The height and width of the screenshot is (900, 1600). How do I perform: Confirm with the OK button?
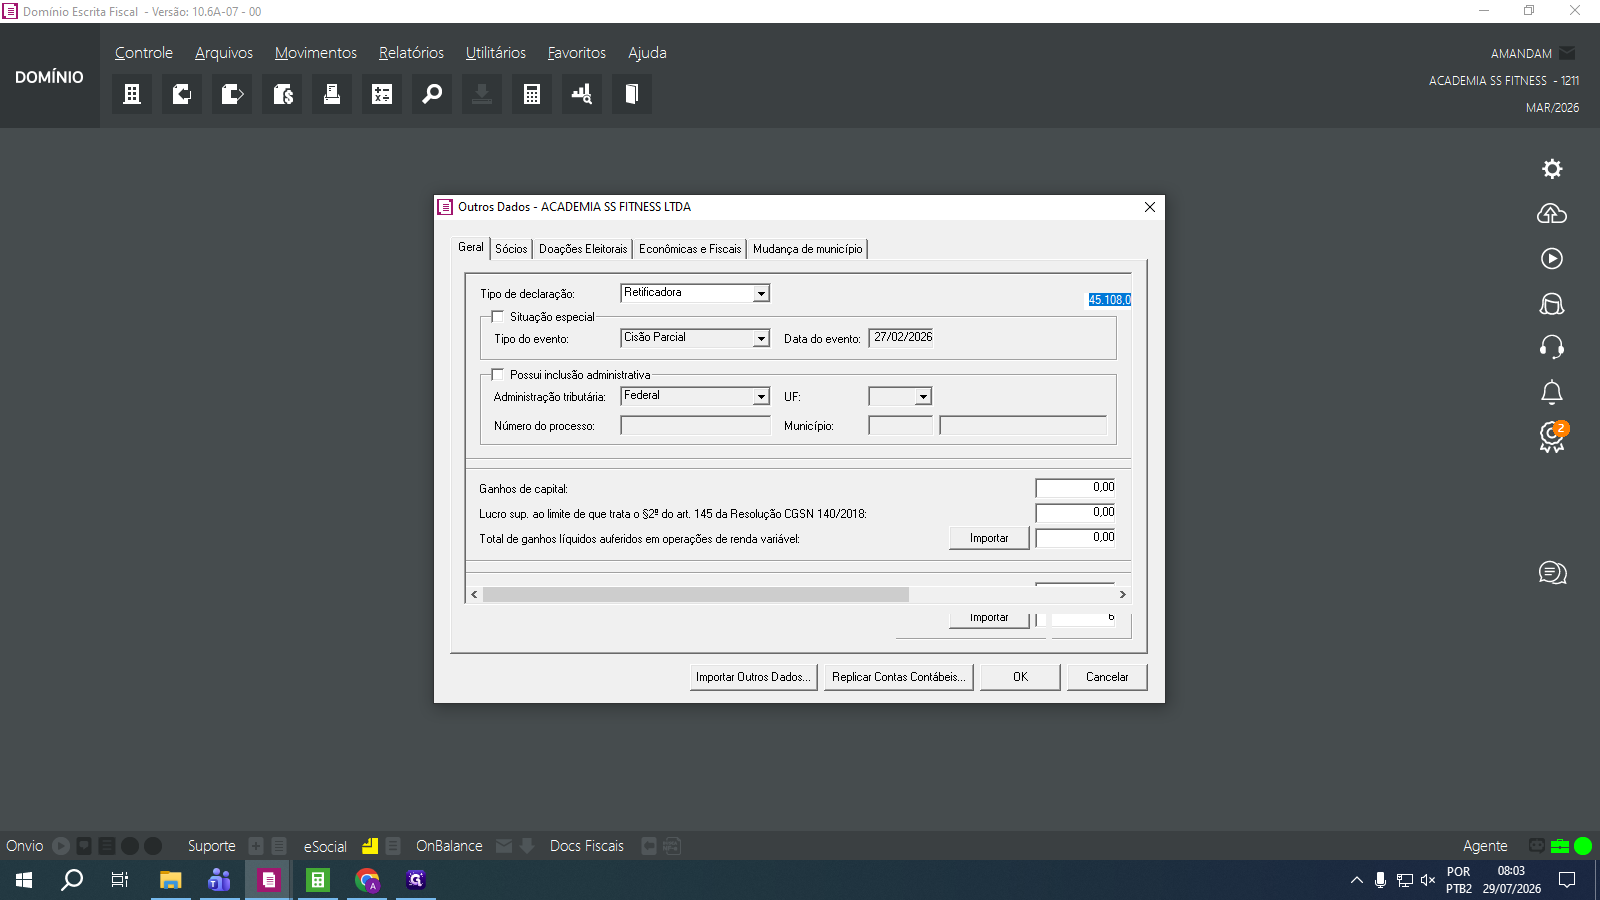click(1020, 677)
